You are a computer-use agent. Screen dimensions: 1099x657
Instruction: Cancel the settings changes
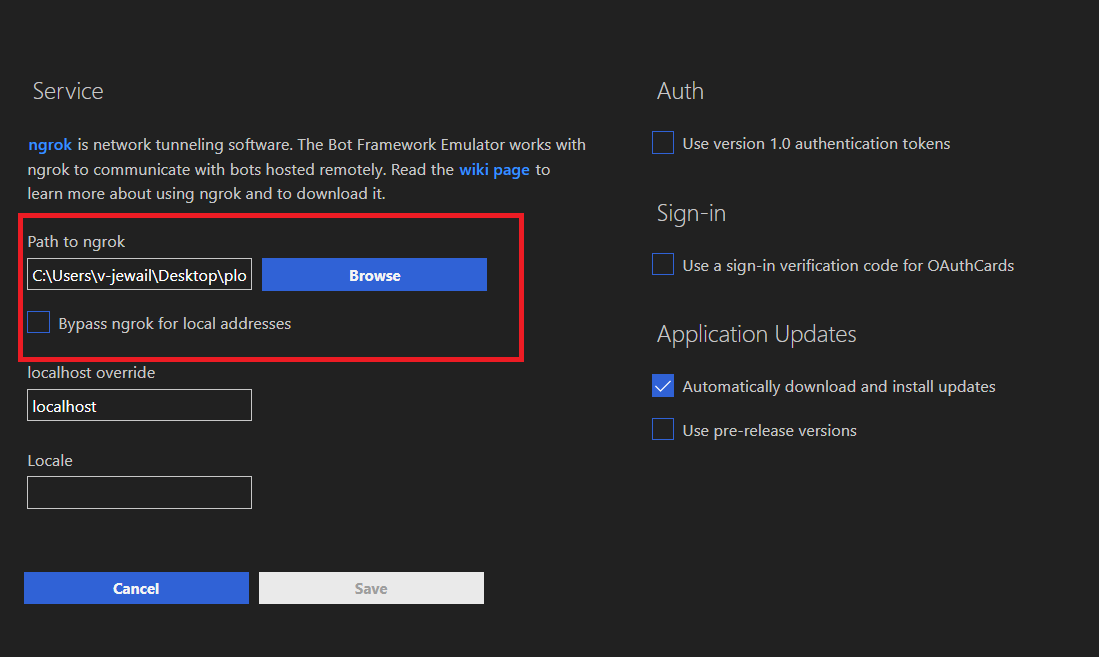[136, 588]
